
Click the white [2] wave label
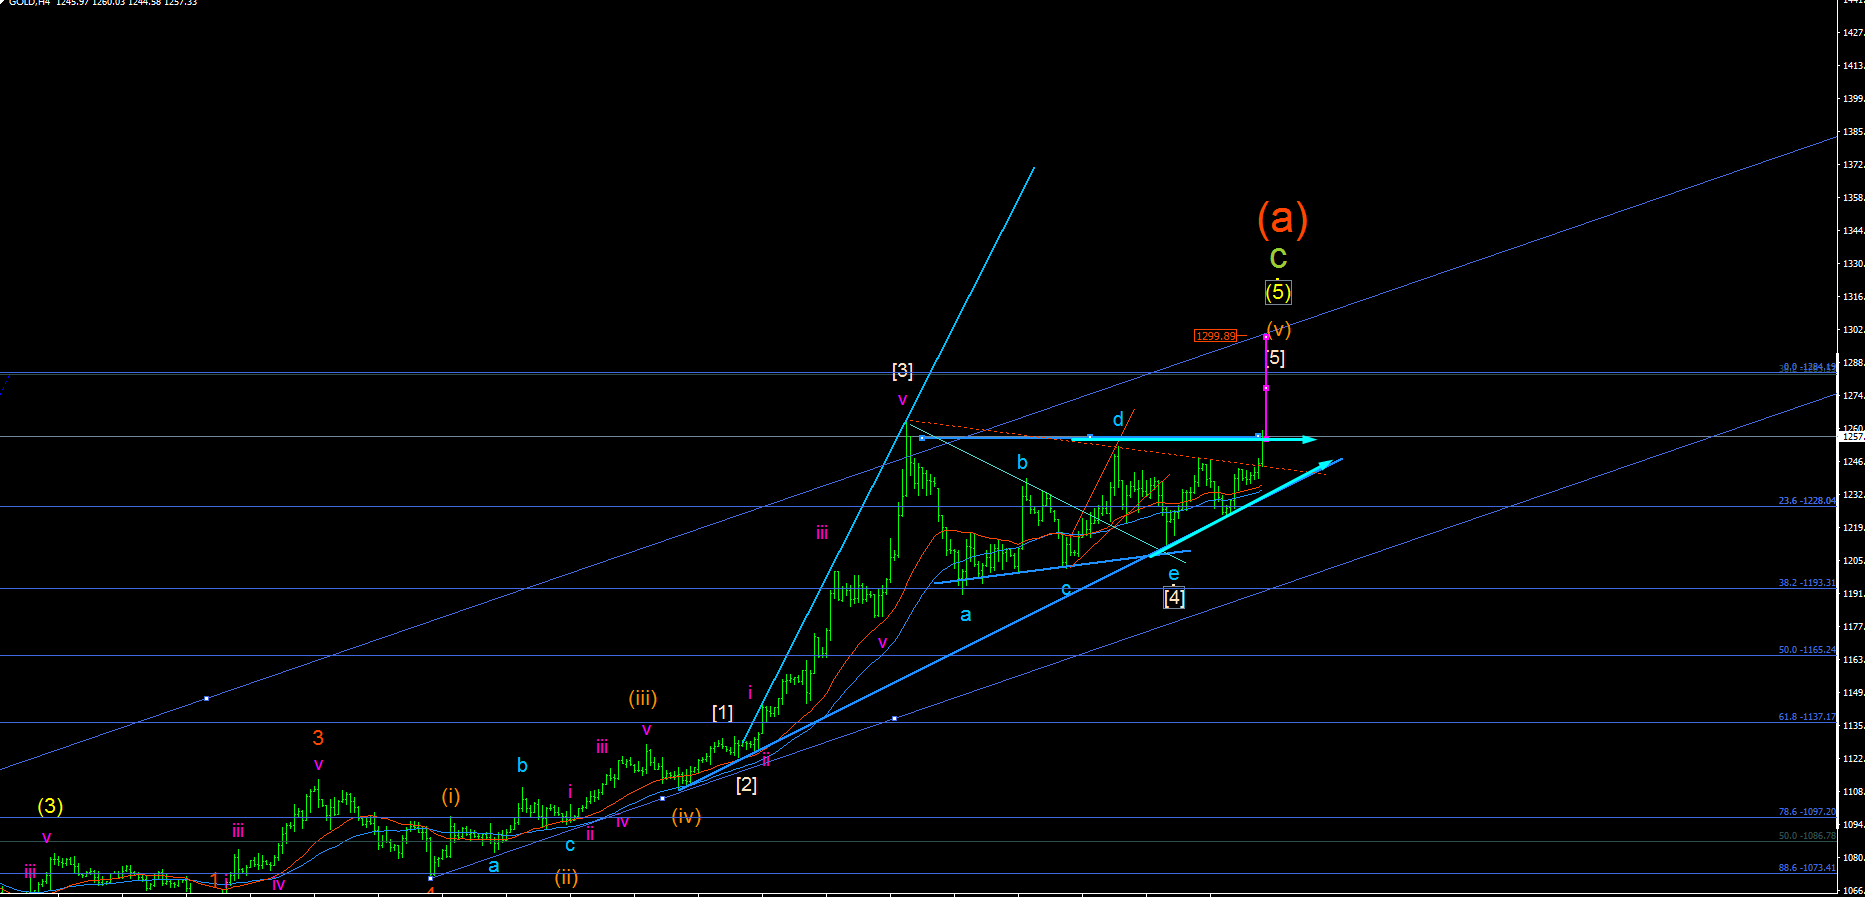point(746,785)
